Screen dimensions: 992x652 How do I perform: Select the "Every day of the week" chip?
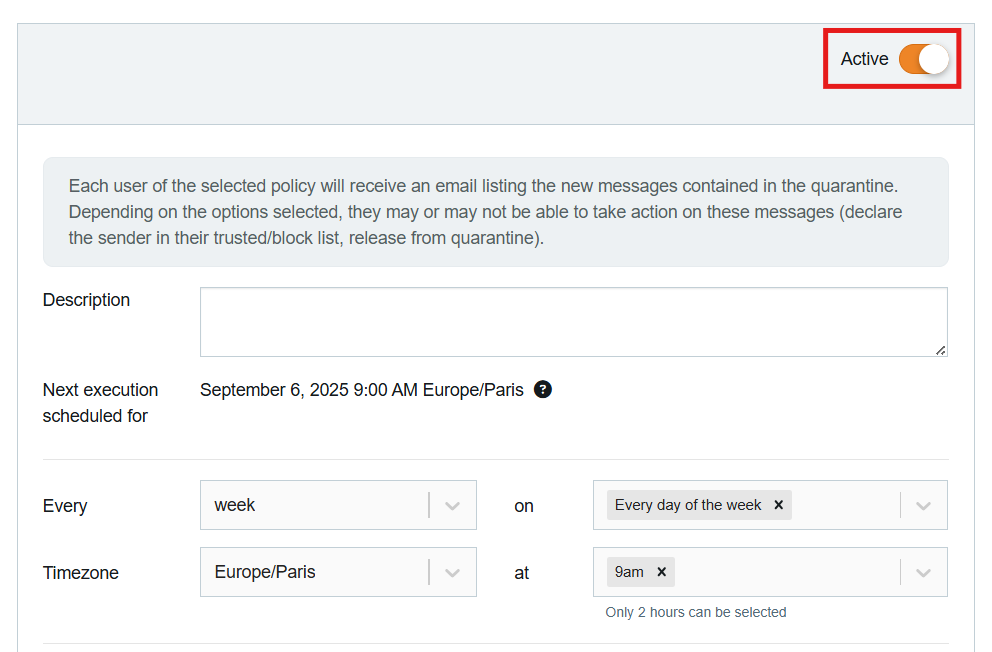pos(690,505)
